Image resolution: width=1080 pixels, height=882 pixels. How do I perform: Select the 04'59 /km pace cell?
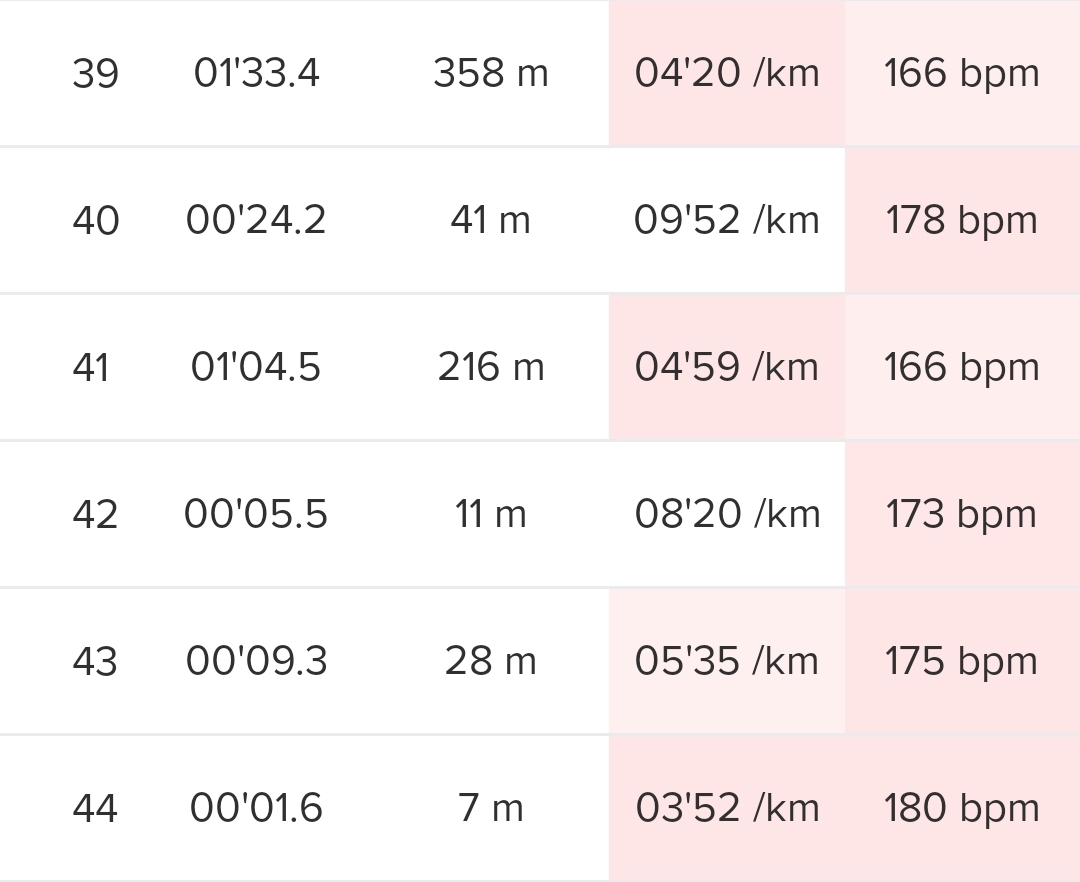(x=727, y=368)
